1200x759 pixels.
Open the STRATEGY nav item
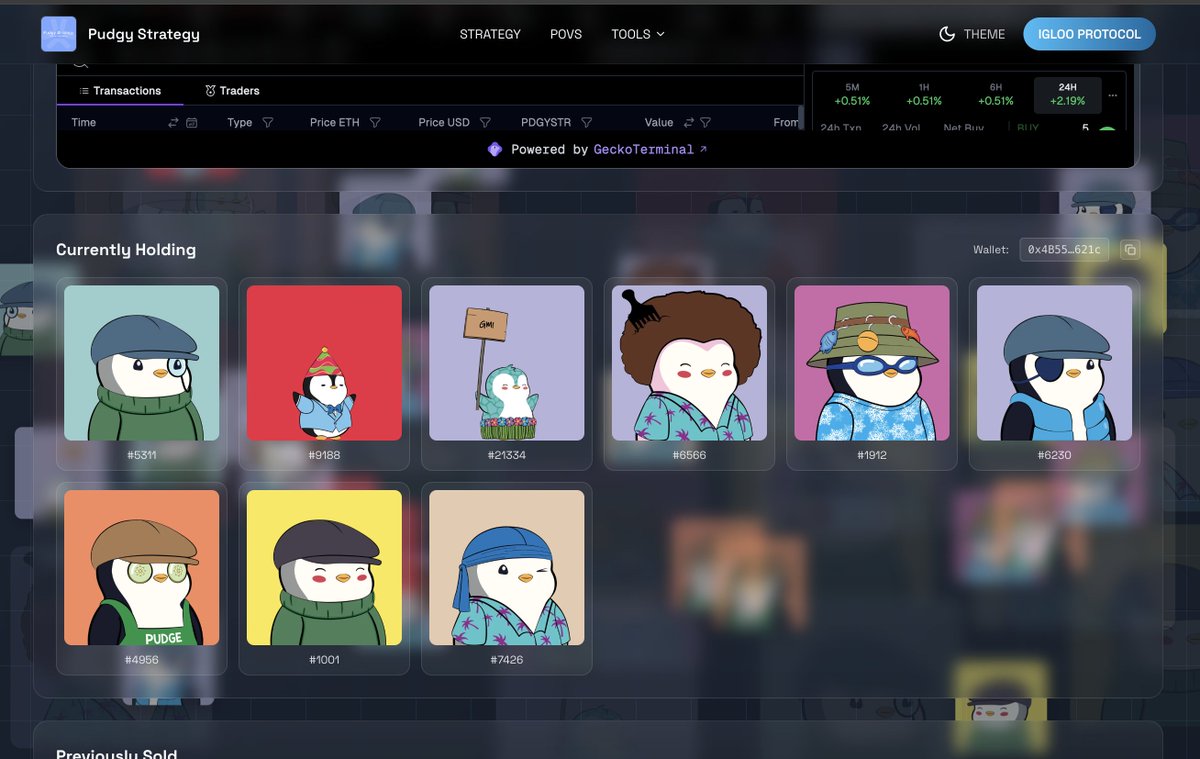[490, 34]
